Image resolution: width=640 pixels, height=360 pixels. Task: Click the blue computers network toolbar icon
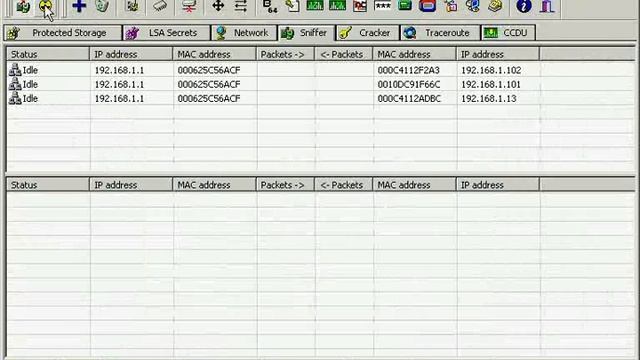click(472, 6)
